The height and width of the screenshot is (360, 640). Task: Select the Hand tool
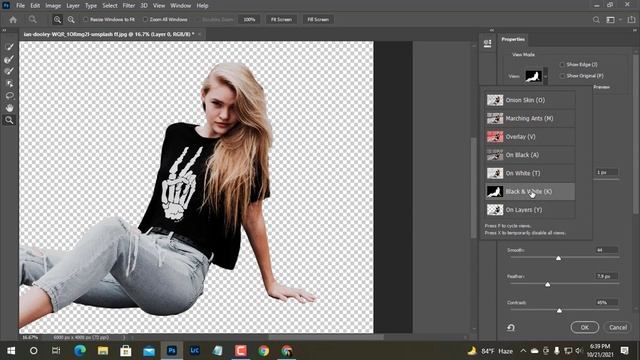coord(9,108)
